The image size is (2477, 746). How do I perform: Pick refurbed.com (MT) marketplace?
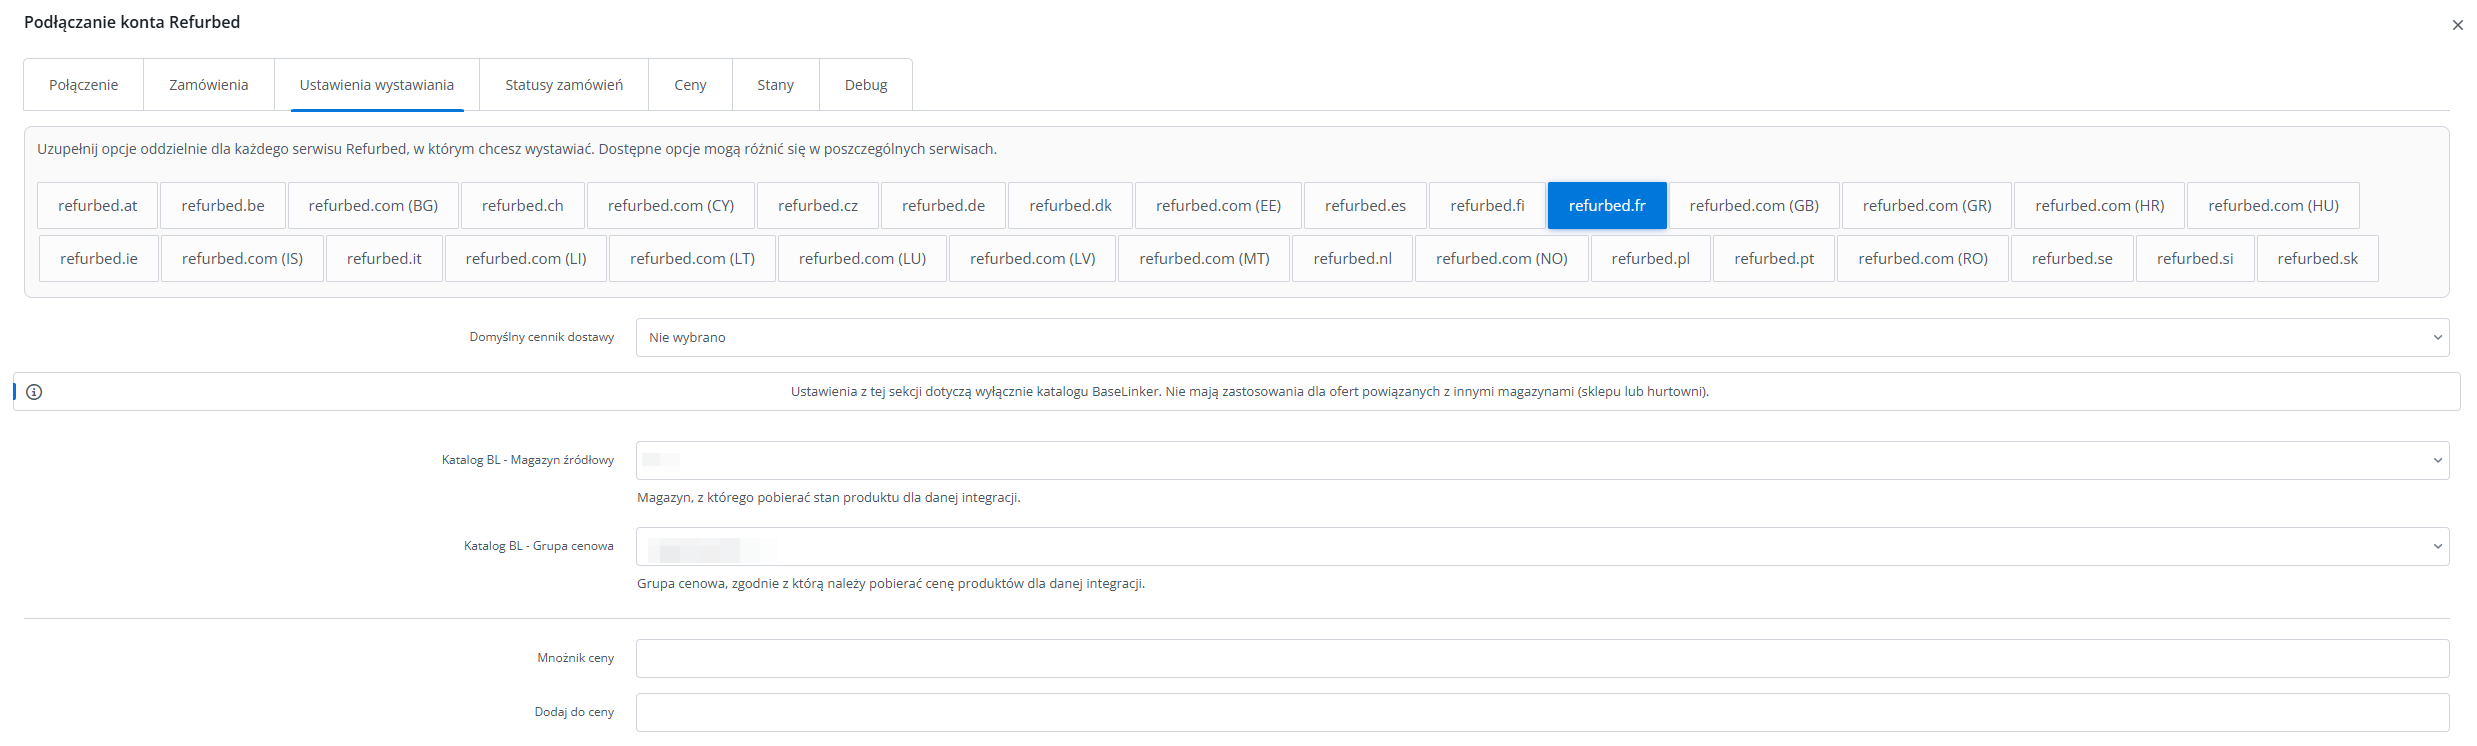pos(1204,259)
